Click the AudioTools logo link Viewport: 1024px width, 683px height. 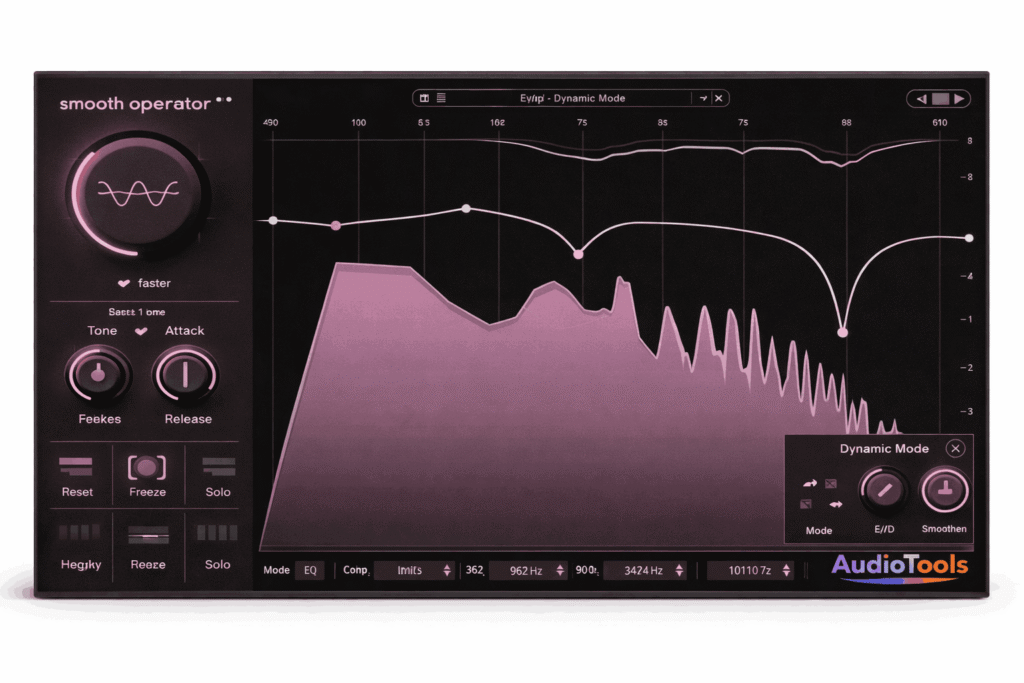[901, 565]
